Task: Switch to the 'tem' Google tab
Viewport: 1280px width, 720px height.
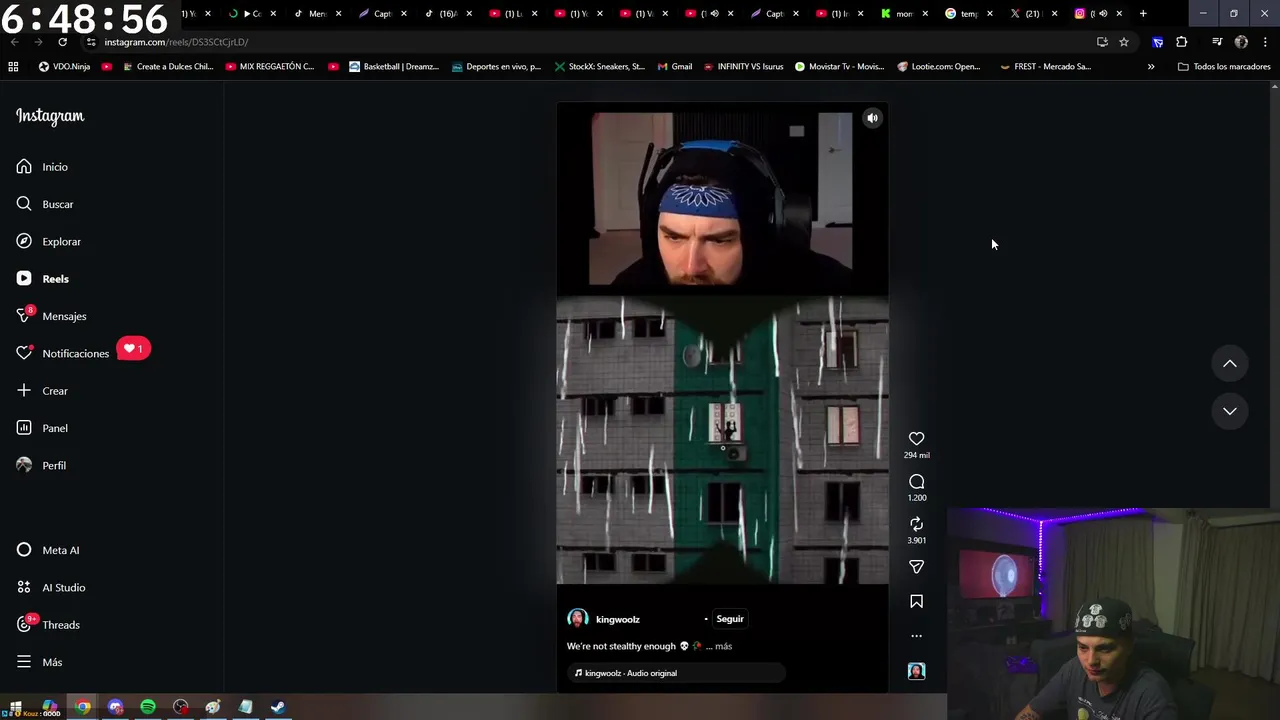Action: (968, 14)
